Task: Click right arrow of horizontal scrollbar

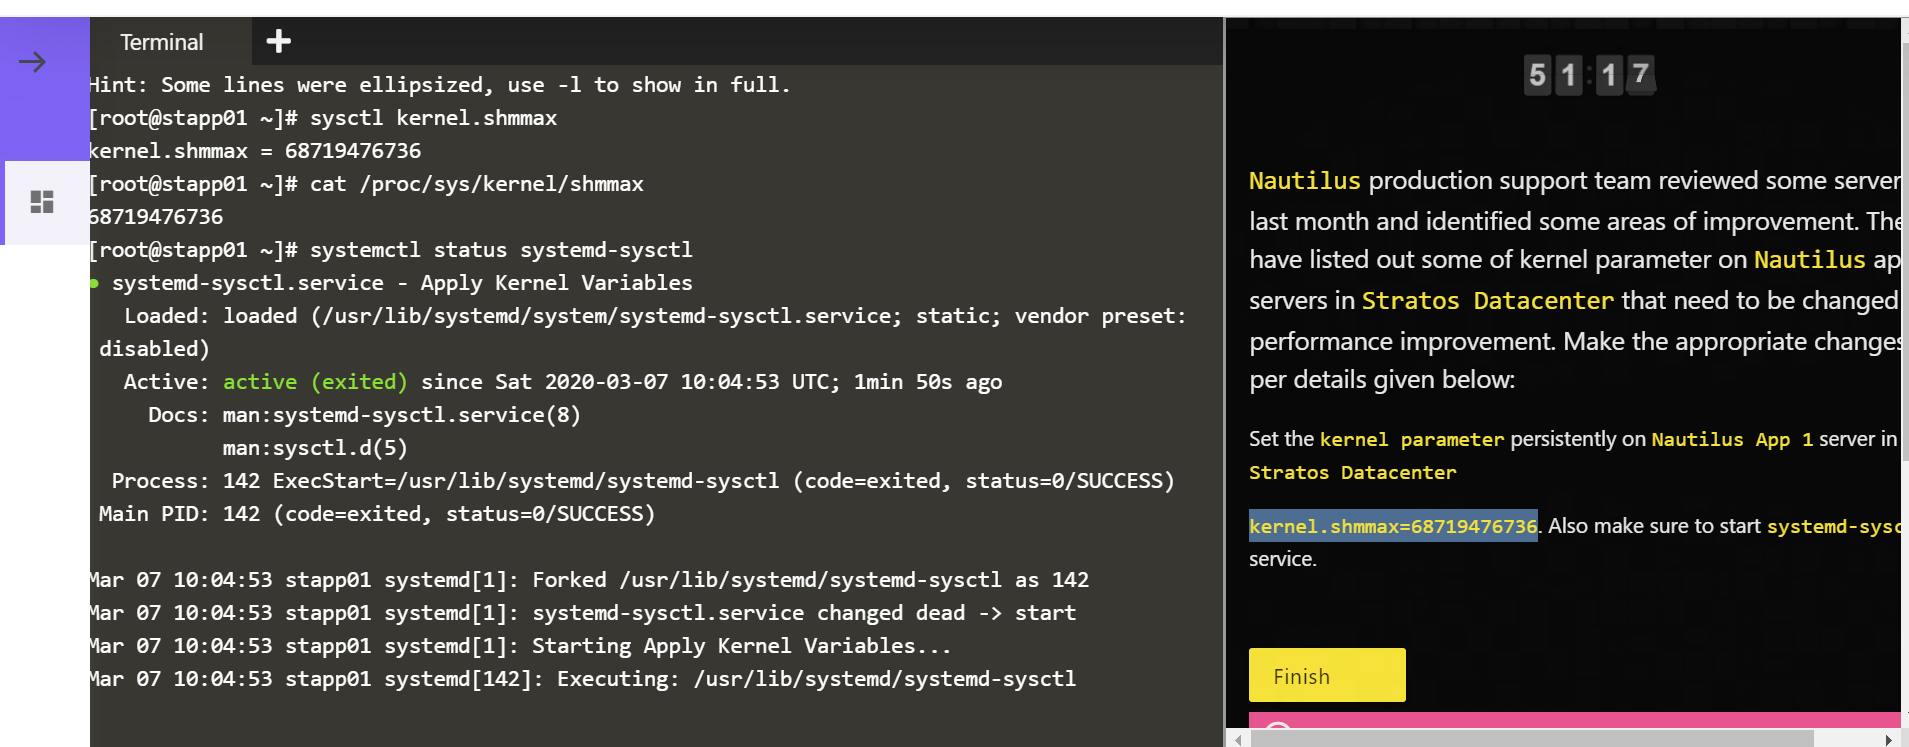Action: tap(1887, 739)
